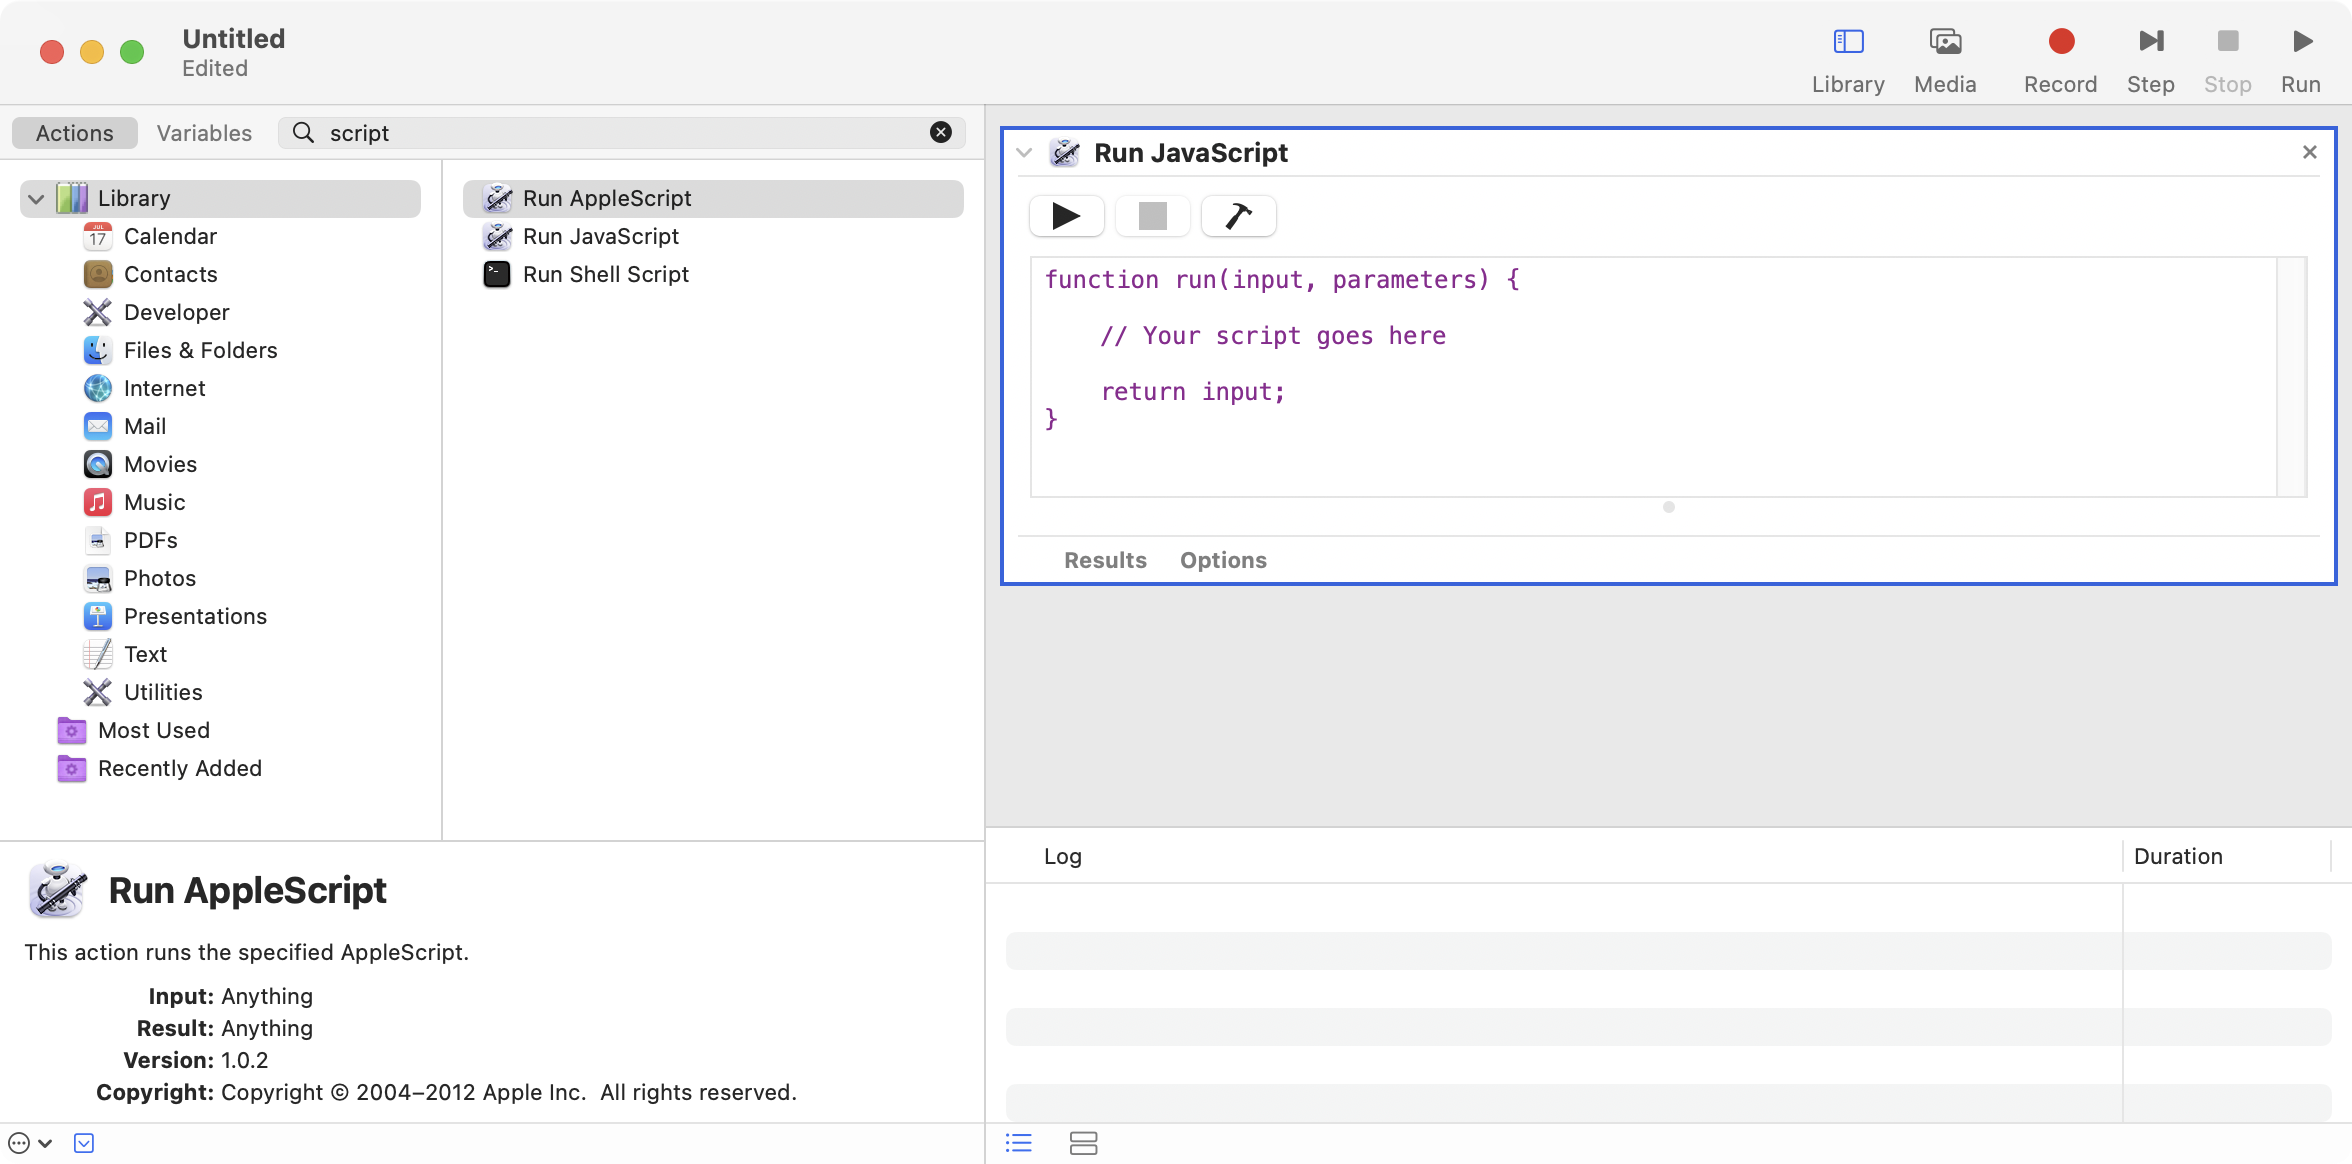Click the Untitled document title
Screen dimensions: 2352x1164
point(233,38)
